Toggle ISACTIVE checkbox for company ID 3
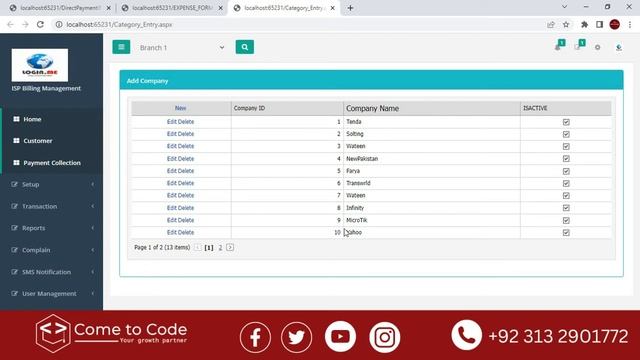Screen dimensions: 640x360 pos(566,147)
